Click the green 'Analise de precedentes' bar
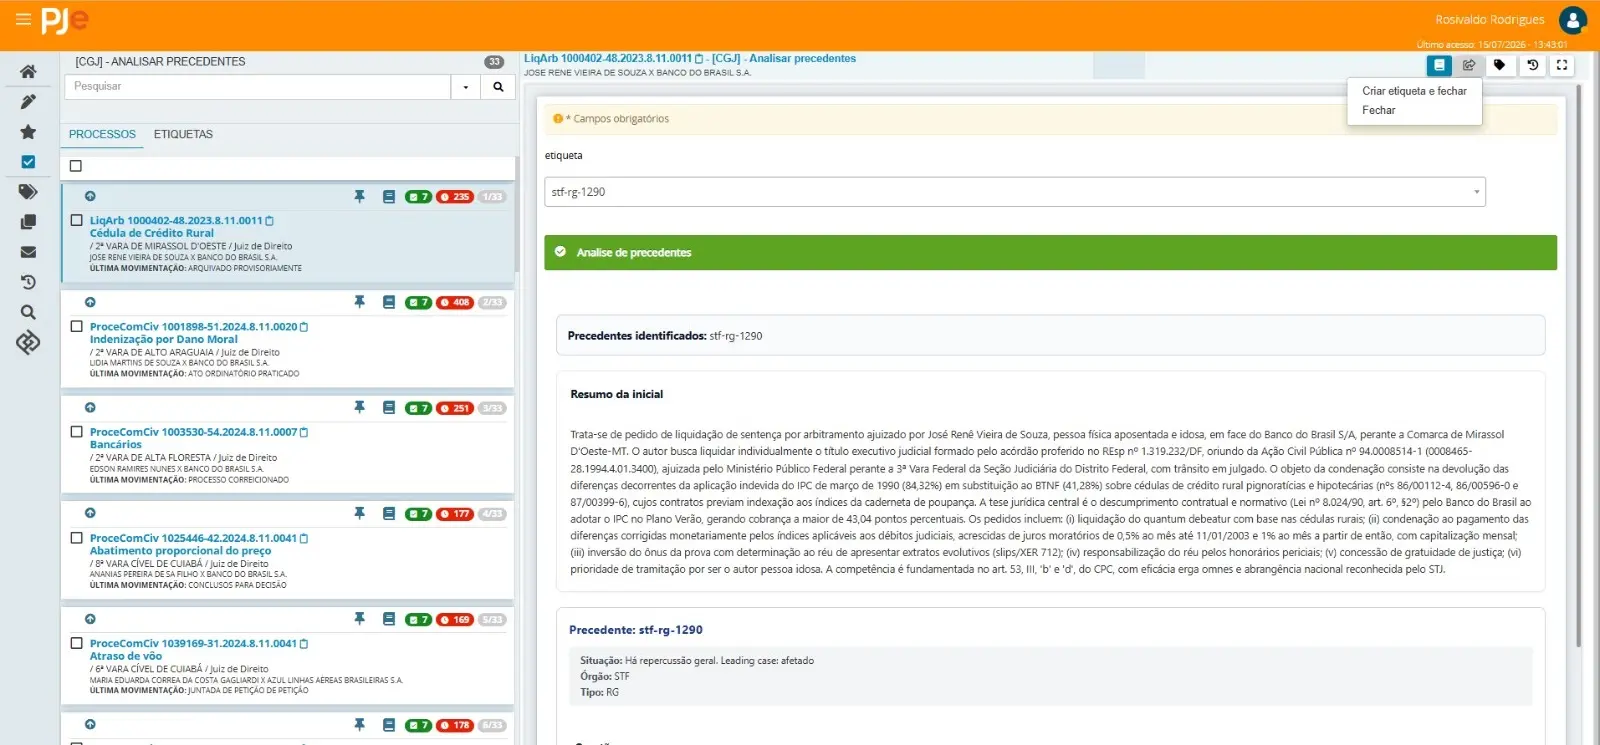Viewport: 1600px width, 745px height. [1050, 253]
